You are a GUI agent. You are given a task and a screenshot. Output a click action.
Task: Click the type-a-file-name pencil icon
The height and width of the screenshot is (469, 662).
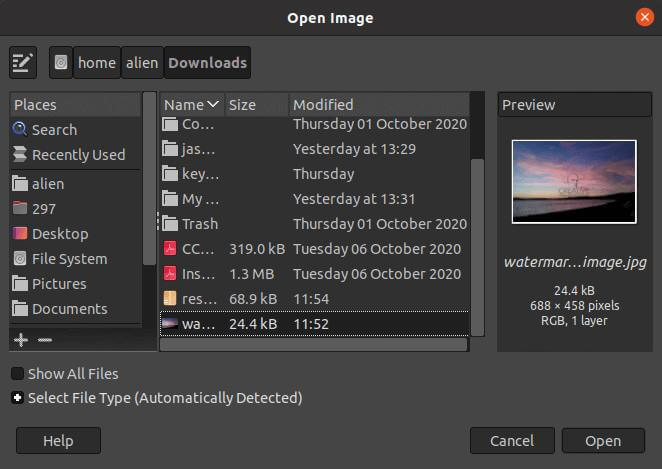click(x=23, y=63)
